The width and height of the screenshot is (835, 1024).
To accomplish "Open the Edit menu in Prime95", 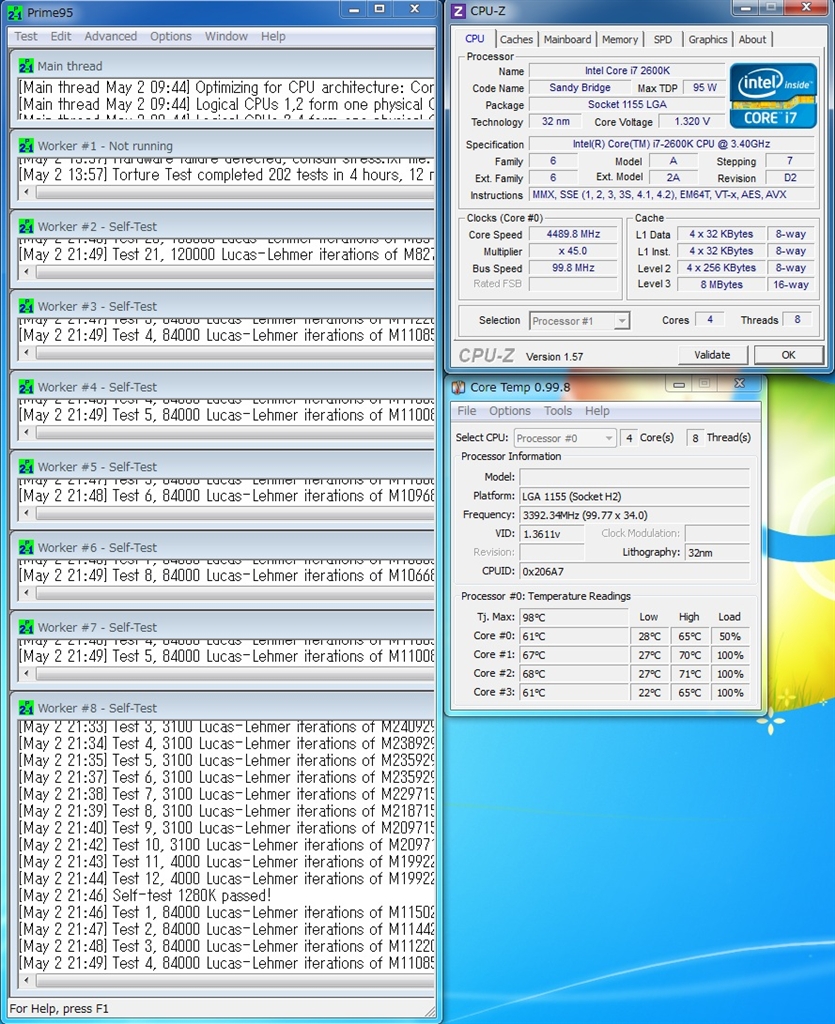I will click(61, 37).
